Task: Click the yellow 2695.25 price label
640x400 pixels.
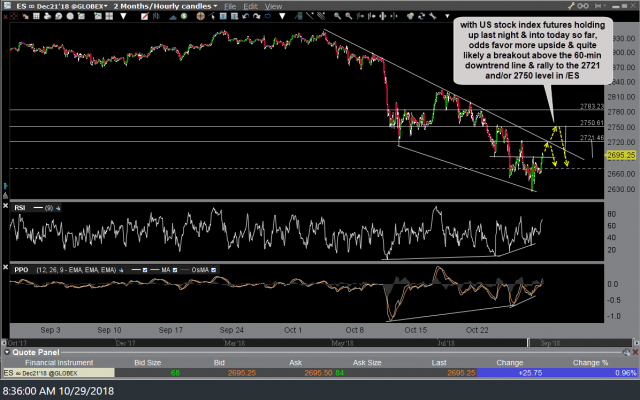Action: [x=621, y=155]
